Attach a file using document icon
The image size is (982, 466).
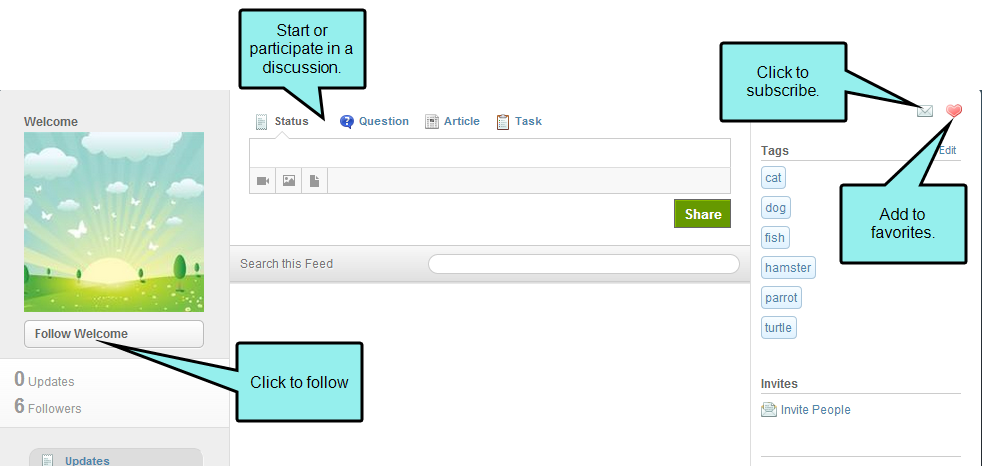[314, 181]
